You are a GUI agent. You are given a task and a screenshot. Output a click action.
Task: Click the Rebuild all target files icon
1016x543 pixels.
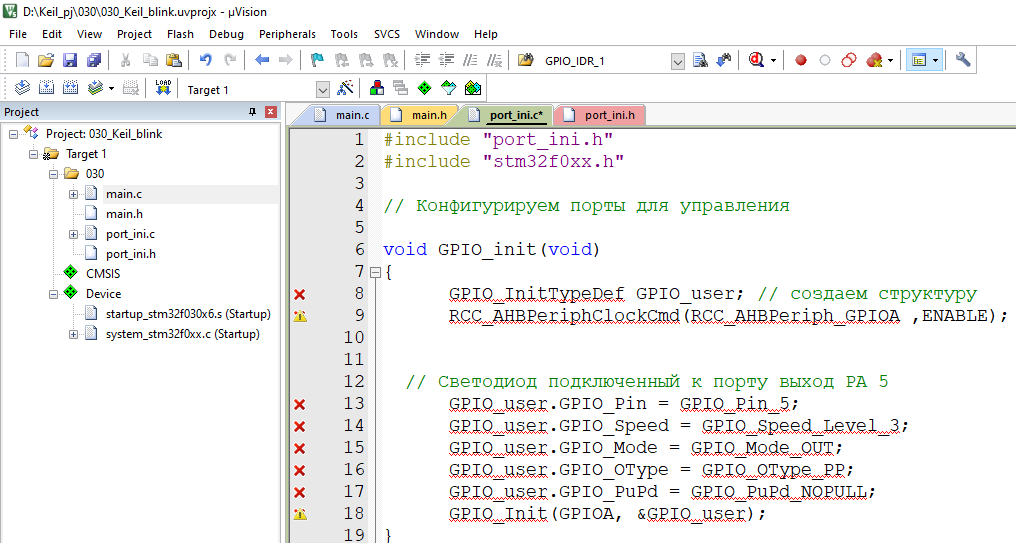[x=70, y=88]
